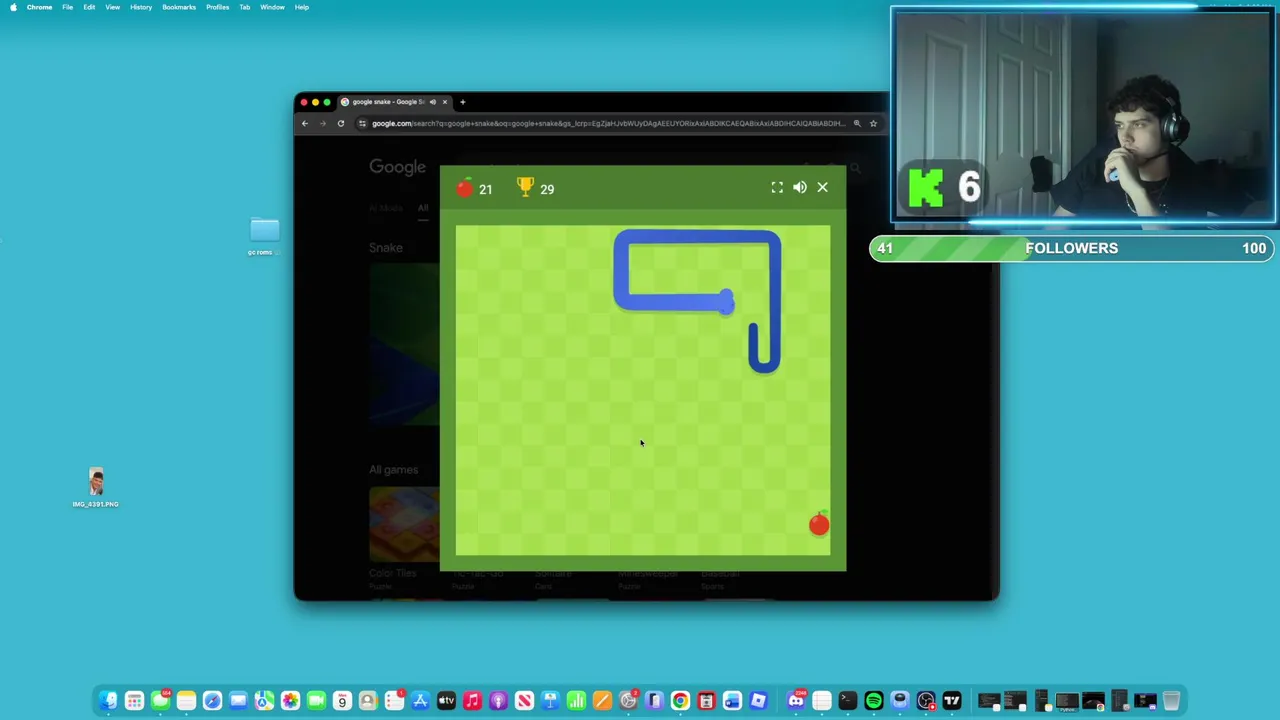Click the apple score counter showing 21

click(x=474, y=188)
